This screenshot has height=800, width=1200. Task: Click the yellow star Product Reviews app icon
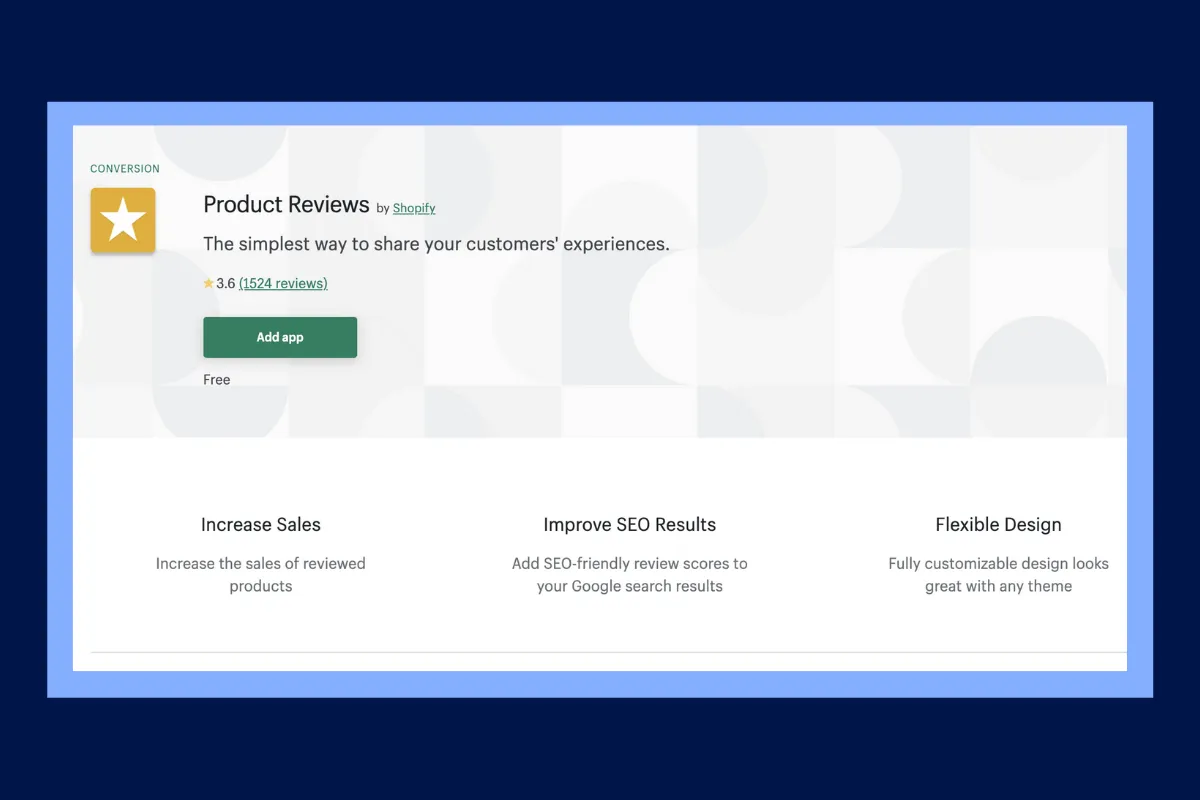coord(123,220)
